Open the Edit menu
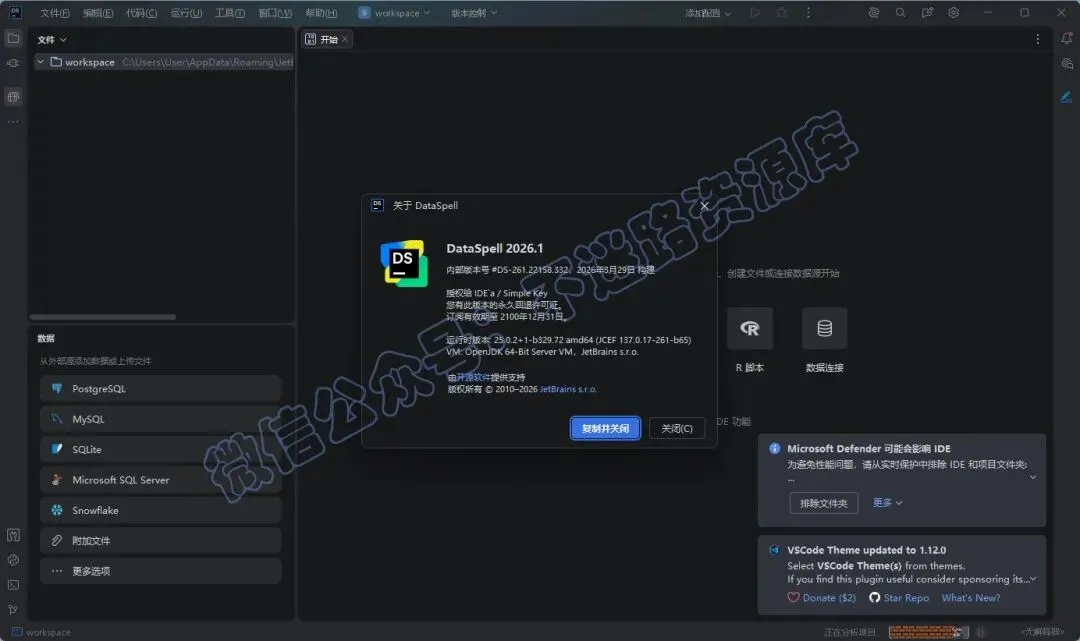This screenshot has height=641, width=1080. pyautogui.click(x=98, y=13)
